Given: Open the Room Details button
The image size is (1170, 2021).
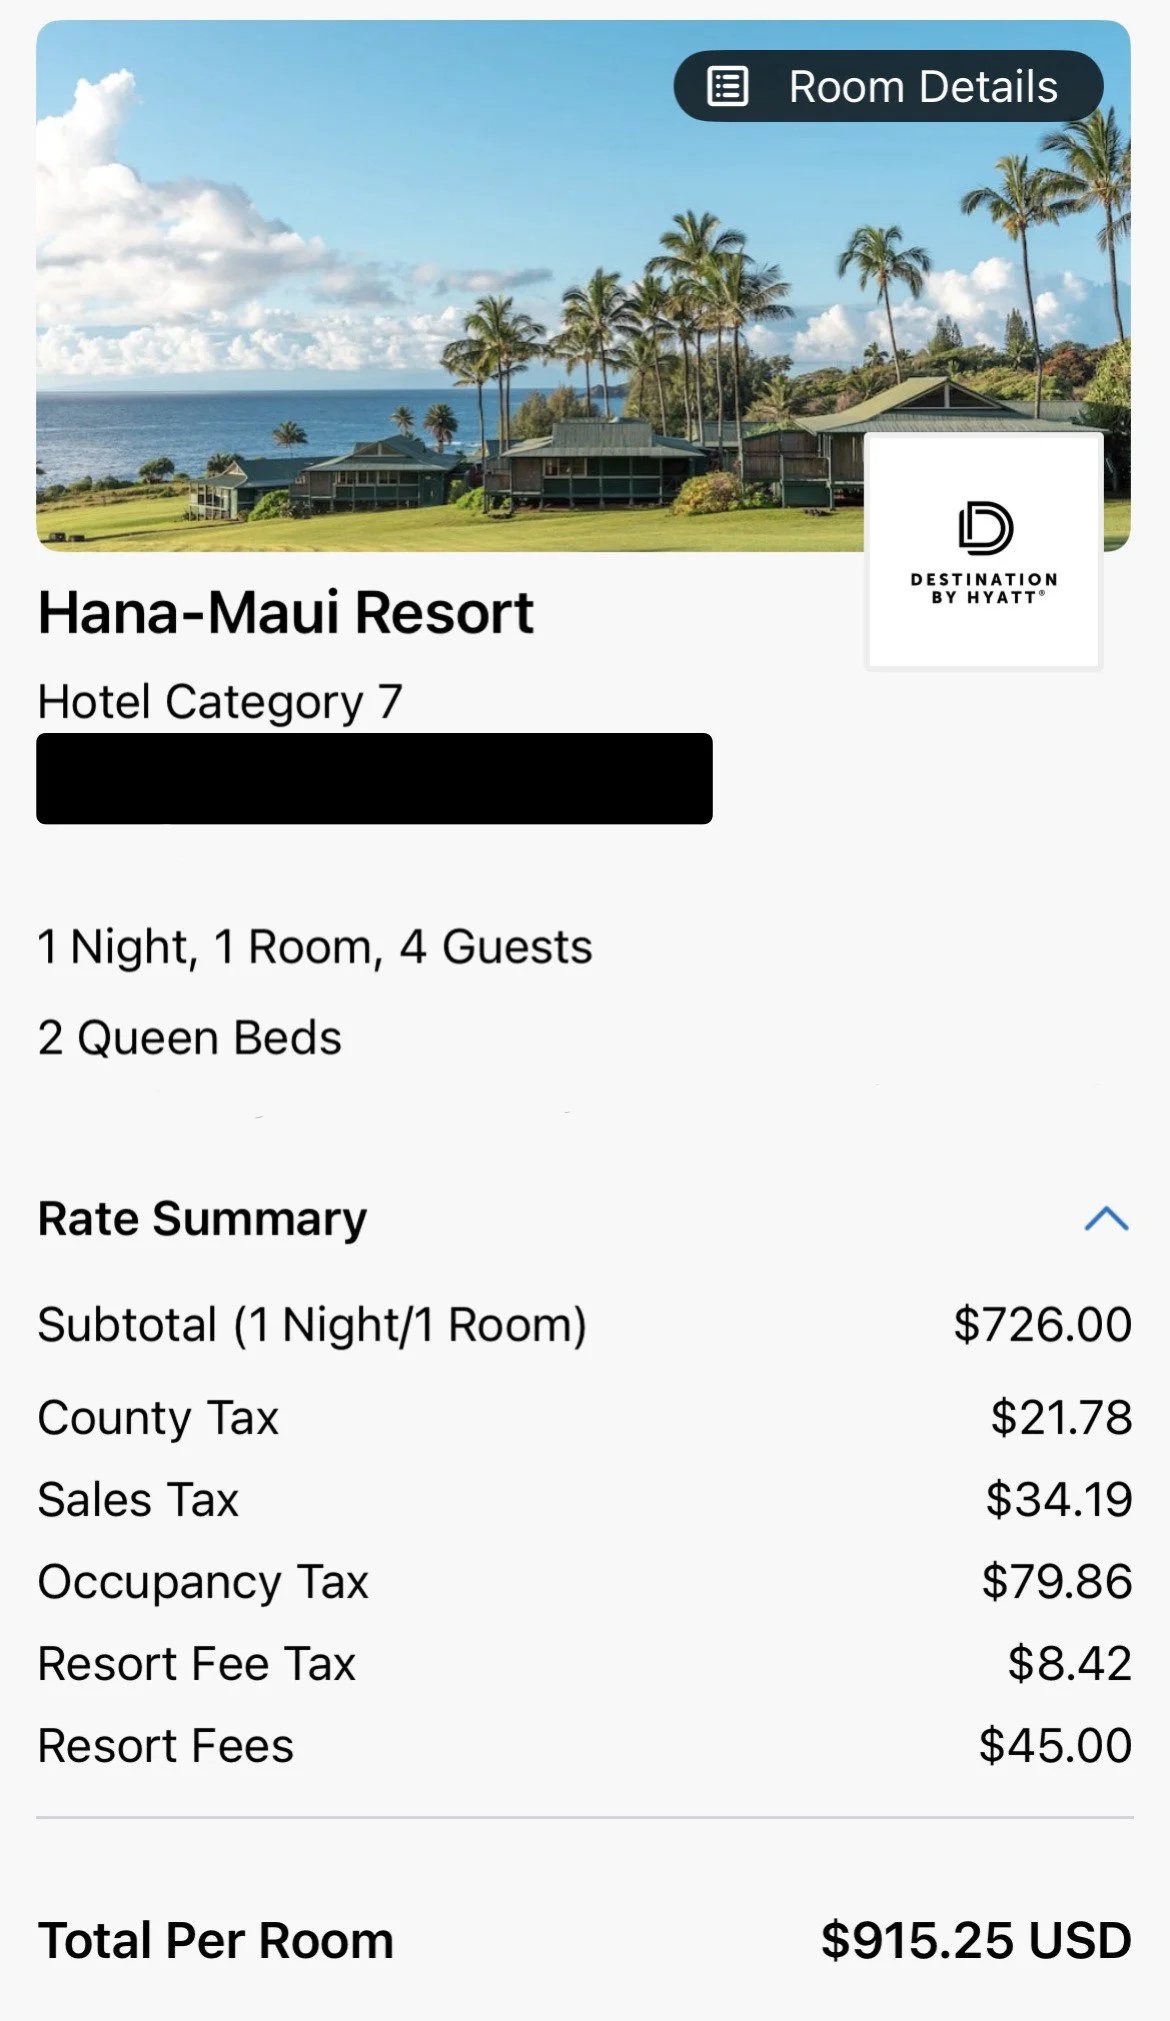Looking at the screenshot, I should 888,86.
